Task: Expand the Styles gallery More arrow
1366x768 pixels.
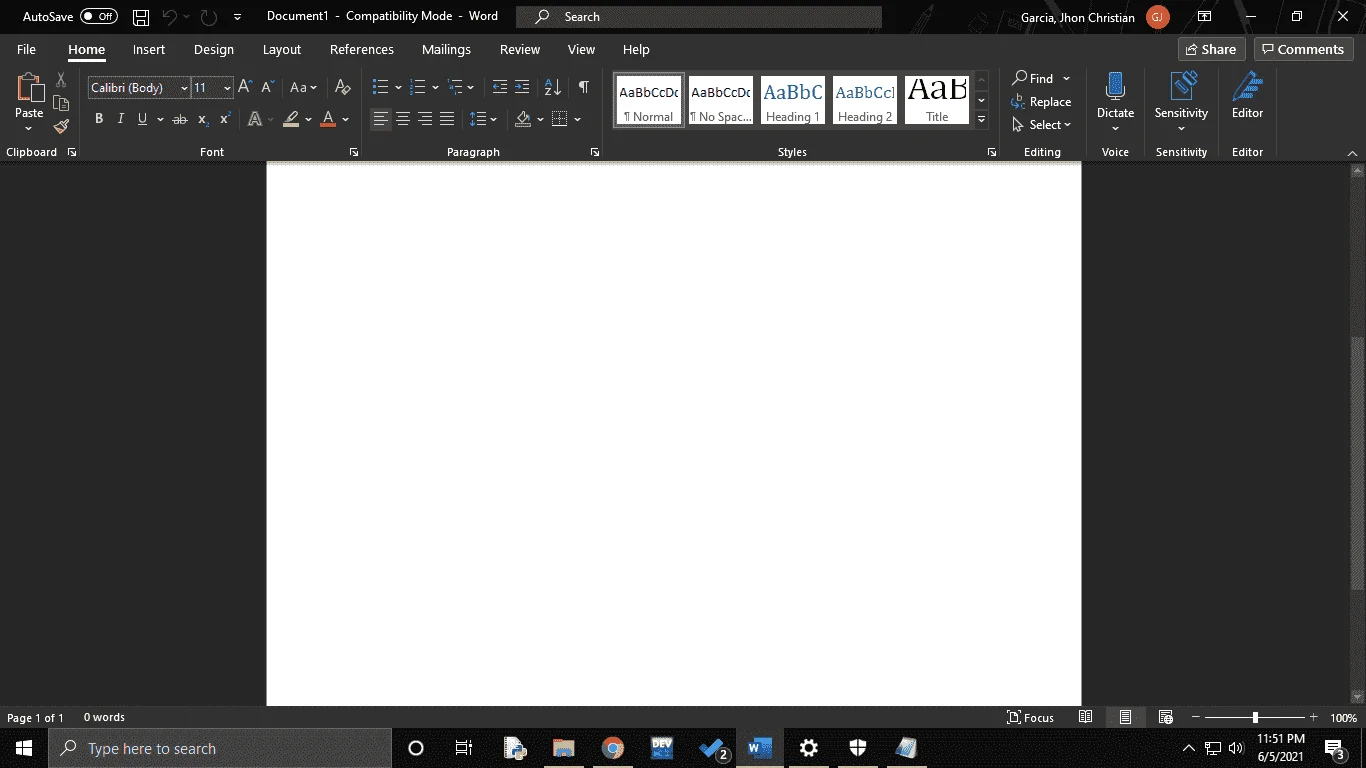Action: pos(982,120)
